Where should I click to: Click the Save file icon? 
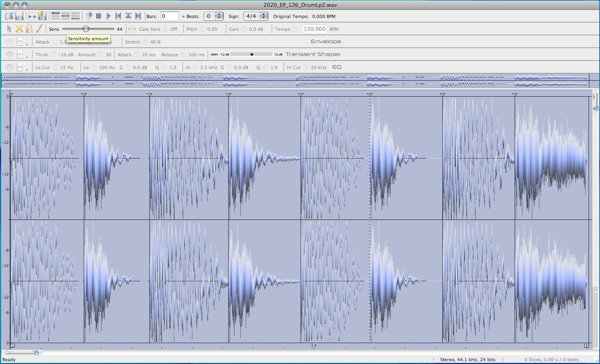coord(20,16)
